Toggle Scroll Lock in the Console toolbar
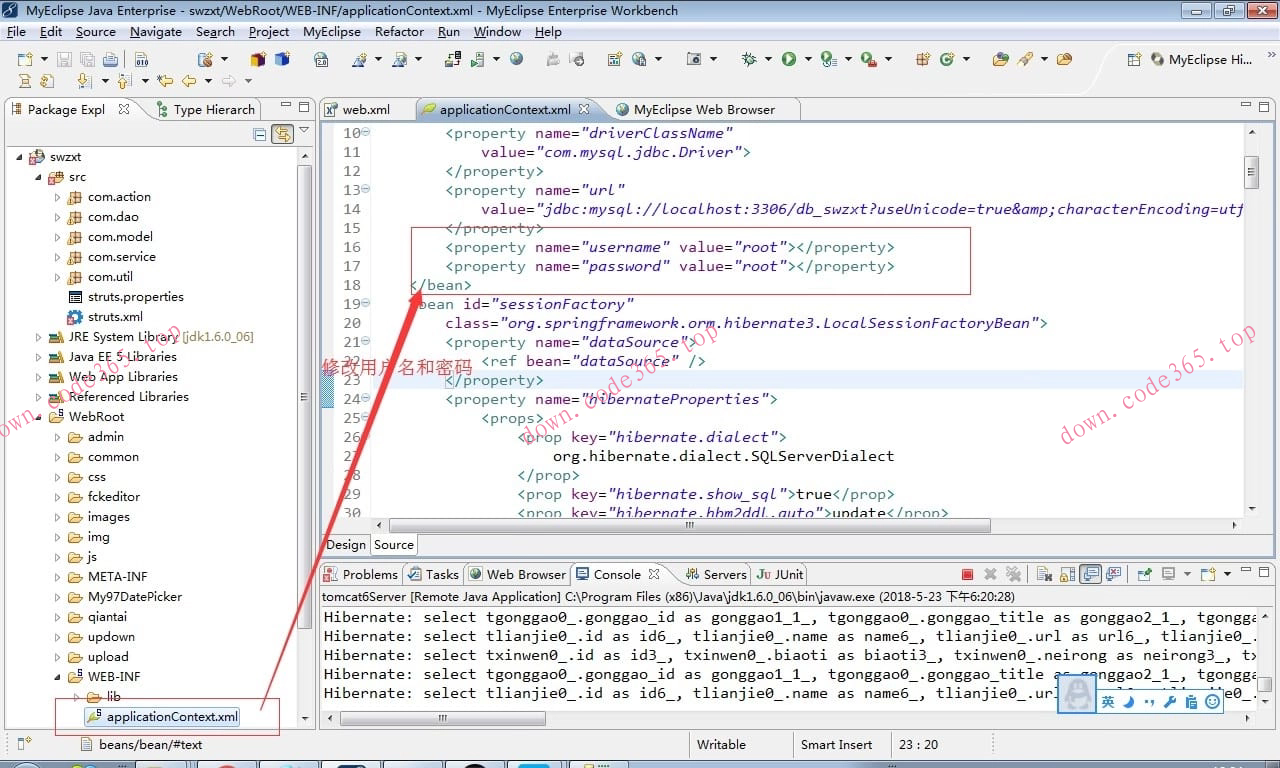 tap(1067, 574)
